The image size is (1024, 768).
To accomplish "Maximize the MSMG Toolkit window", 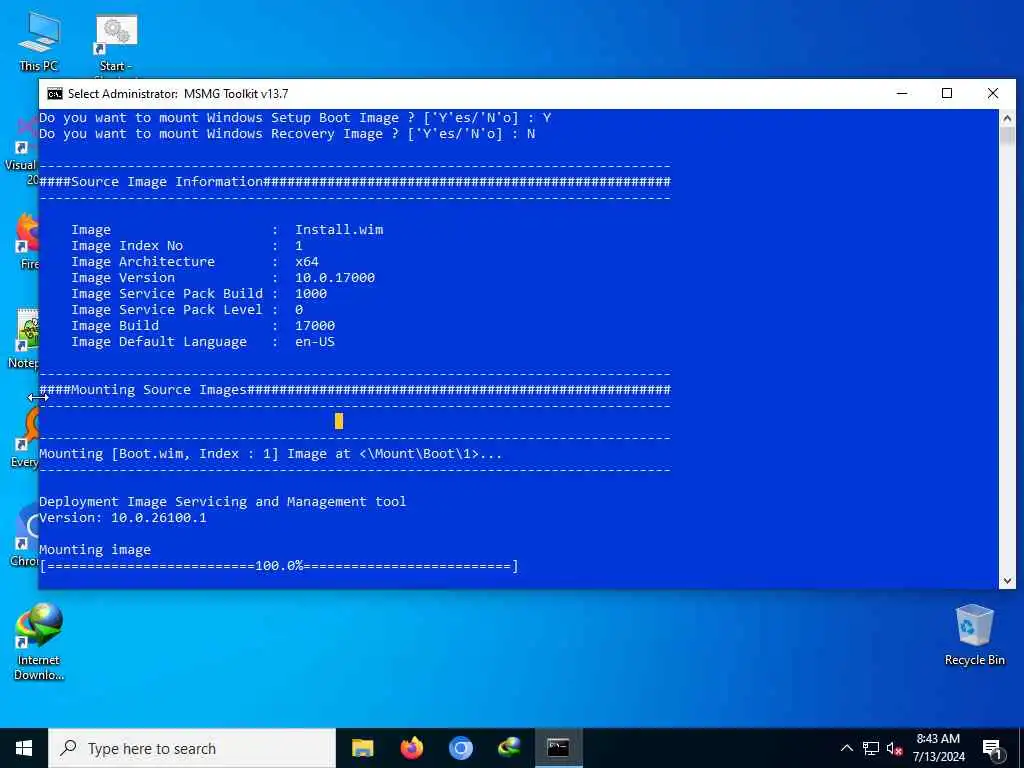I will click(x=947, y=93).
